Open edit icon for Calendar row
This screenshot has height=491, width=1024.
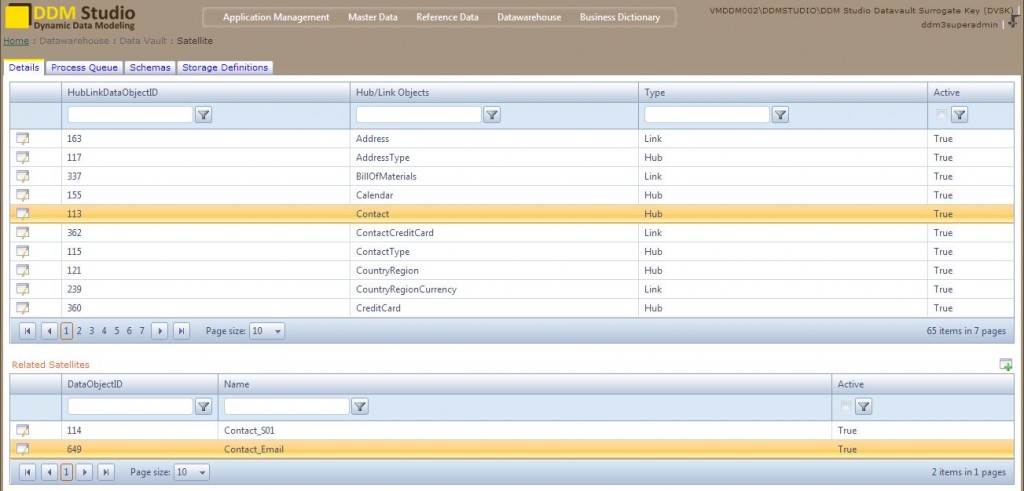click(23, 195)
